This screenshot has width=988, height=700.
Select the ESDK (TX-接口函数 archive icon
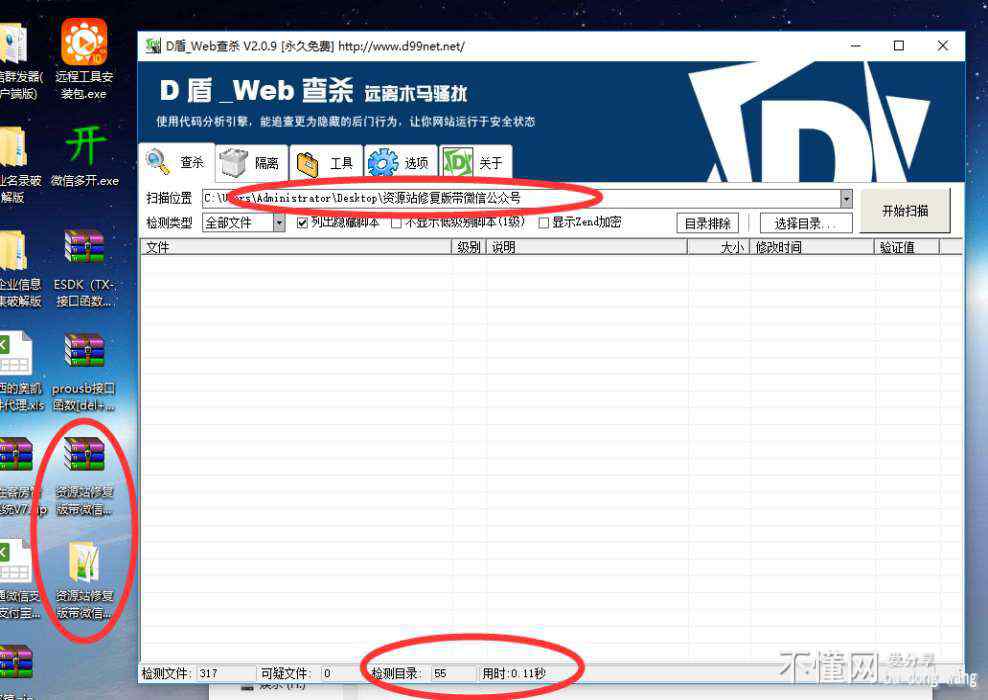pyautogui.click(x=84, y=269)
